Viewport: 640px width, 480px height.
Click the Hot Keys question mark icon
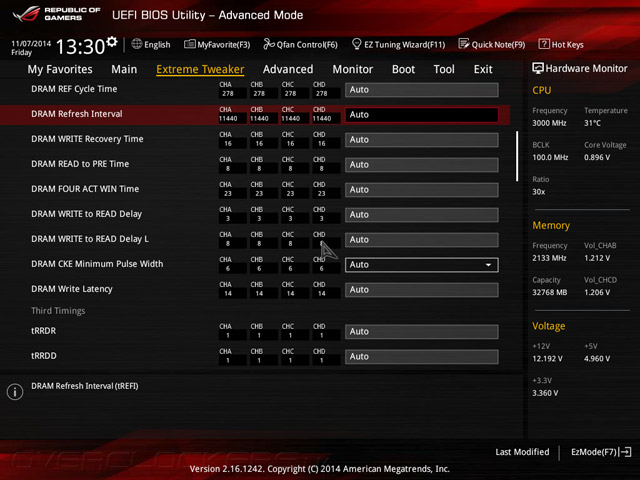pyautogui.click(x=544, y=44)
